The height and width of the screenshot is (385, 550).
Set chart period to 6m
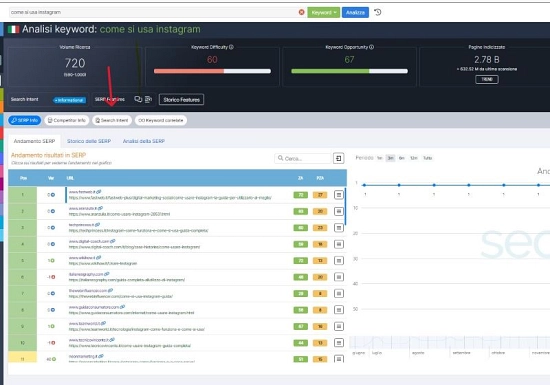402,158
